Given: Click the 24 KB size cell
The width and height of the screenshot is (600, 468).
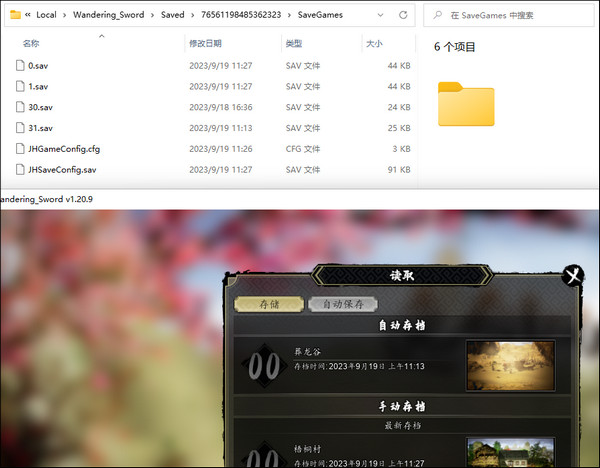Looking at the screenshot, I should pos(399,107).
